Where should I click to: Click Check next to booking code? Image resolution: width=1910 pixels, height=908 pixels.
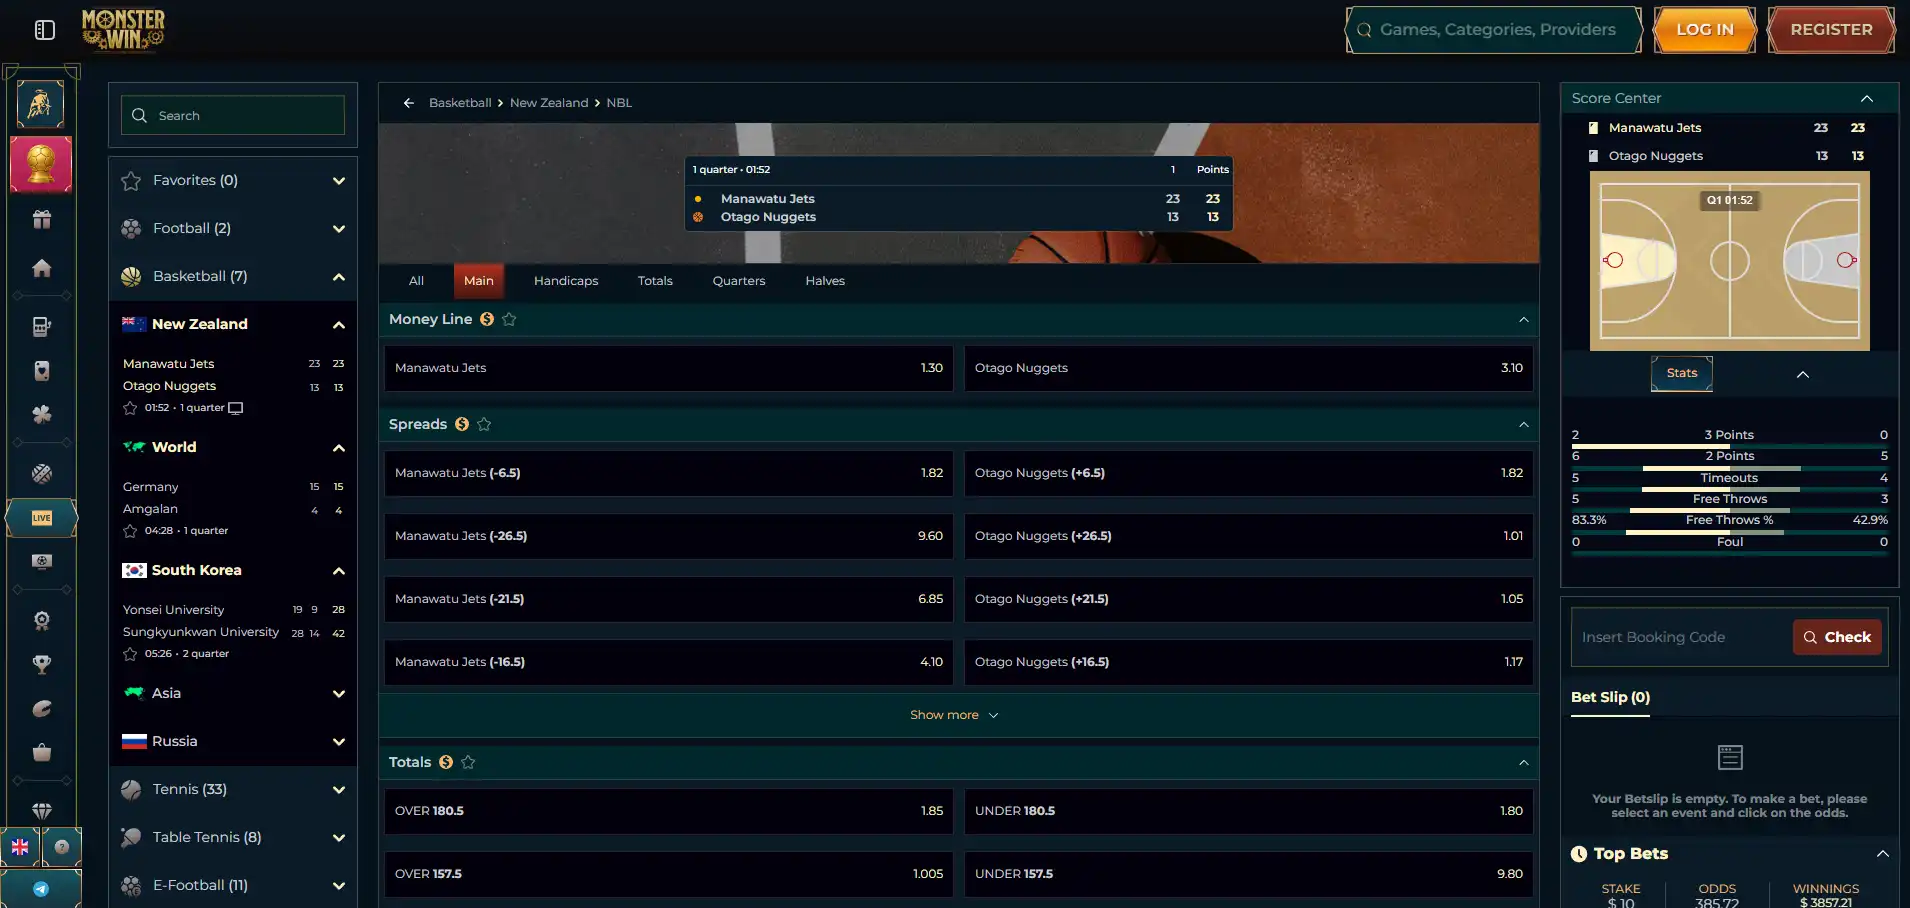tap(1837, 637)
